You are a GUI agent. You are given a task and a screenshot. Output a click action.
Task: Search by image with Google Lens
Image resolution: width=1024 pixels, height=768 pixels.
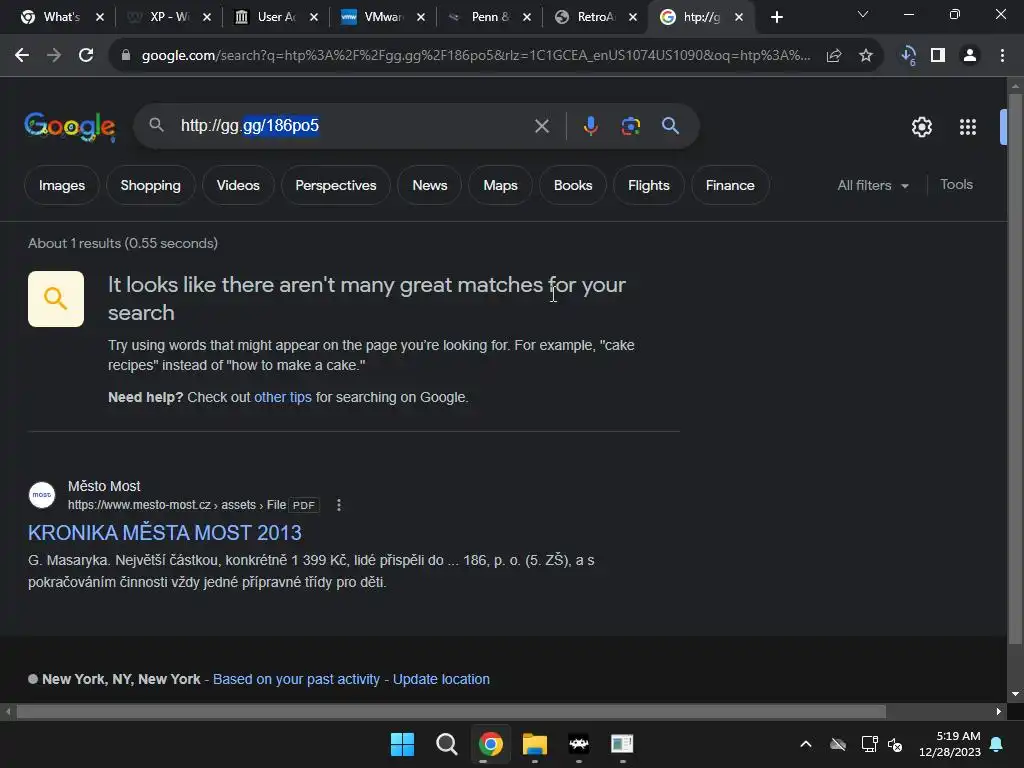point(630,126)
